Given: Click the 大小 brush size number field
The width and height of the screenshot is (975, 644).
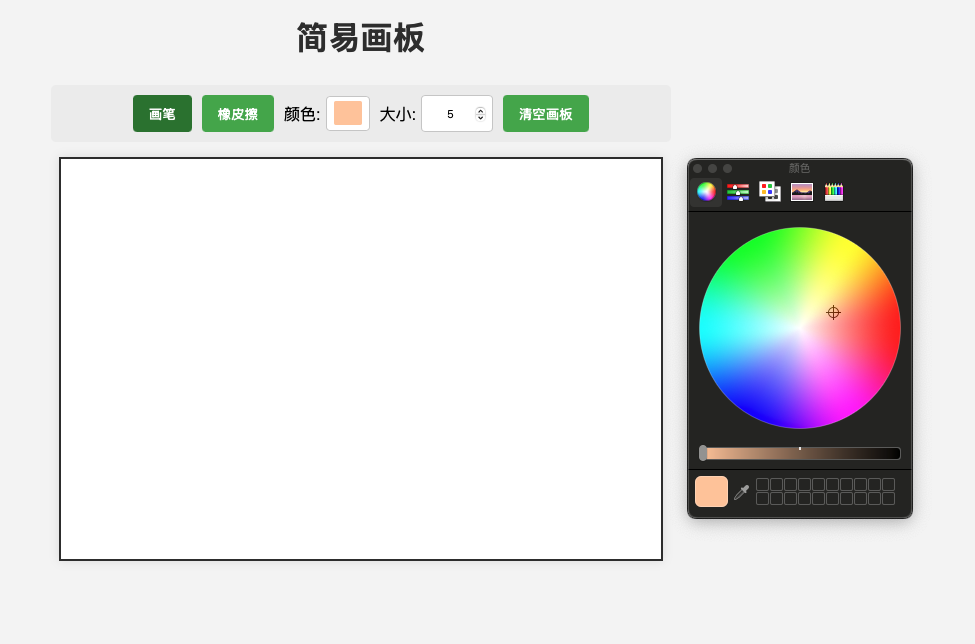Looking at the screenshot, I should pos(449,114).
